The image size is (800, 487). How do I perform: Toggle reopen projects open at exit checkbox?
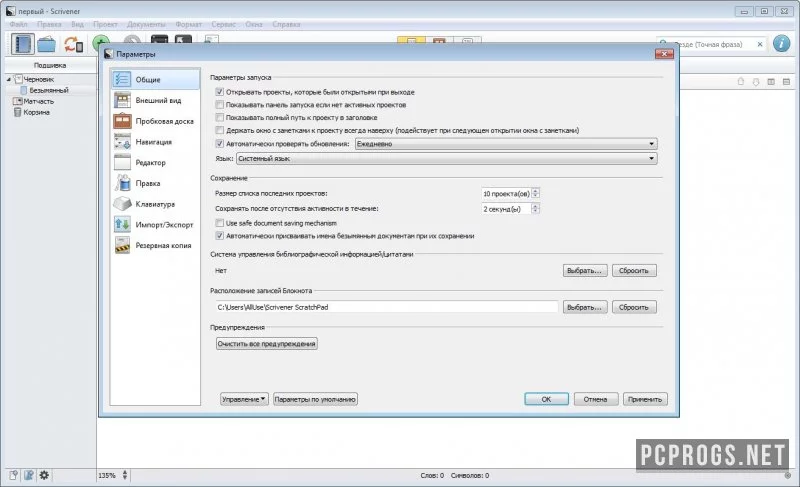(x=219, y=92)
